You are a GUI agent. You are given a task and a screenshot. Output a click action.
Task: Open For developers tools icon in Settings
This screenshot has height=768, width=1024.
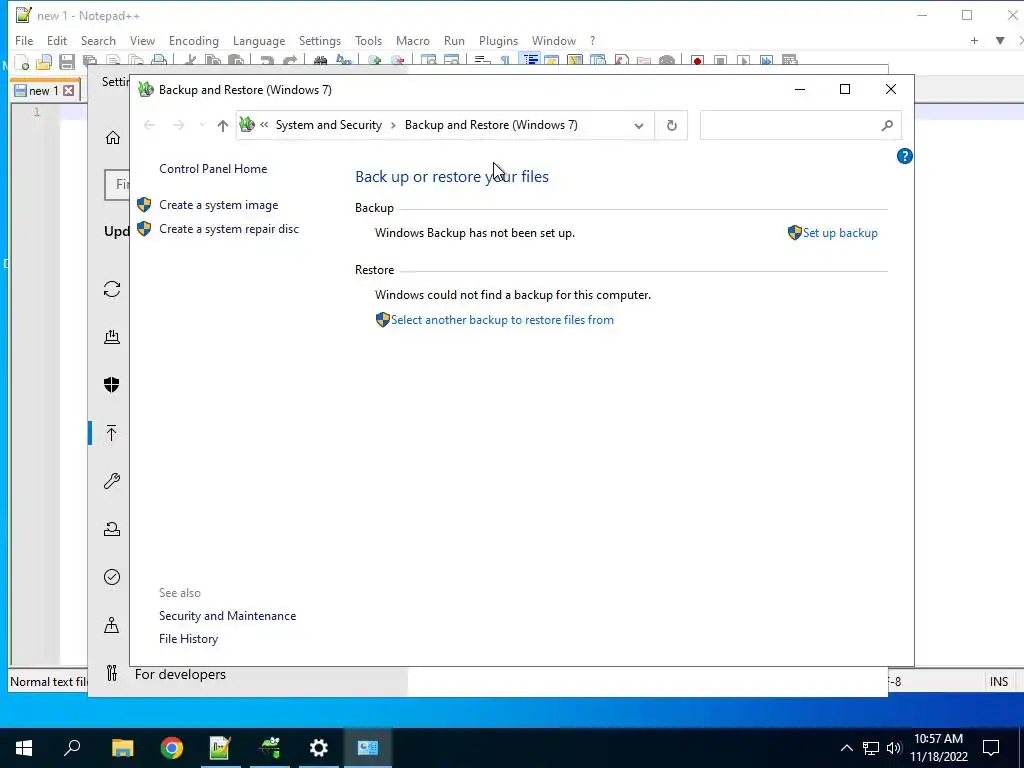[112, 673]
